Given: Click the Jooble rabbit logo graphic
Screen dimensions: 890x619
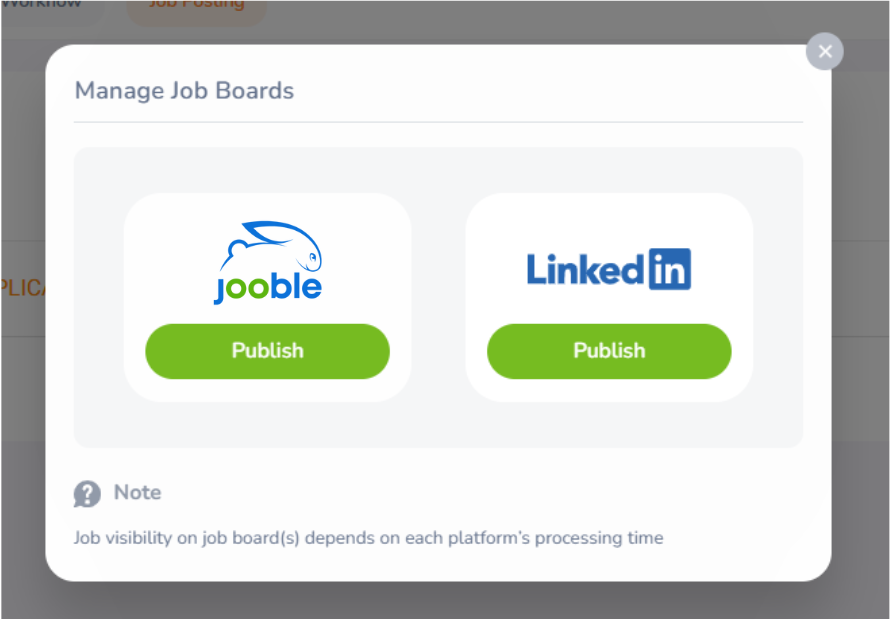Looking at the screenshot, I should coord(271,246).
